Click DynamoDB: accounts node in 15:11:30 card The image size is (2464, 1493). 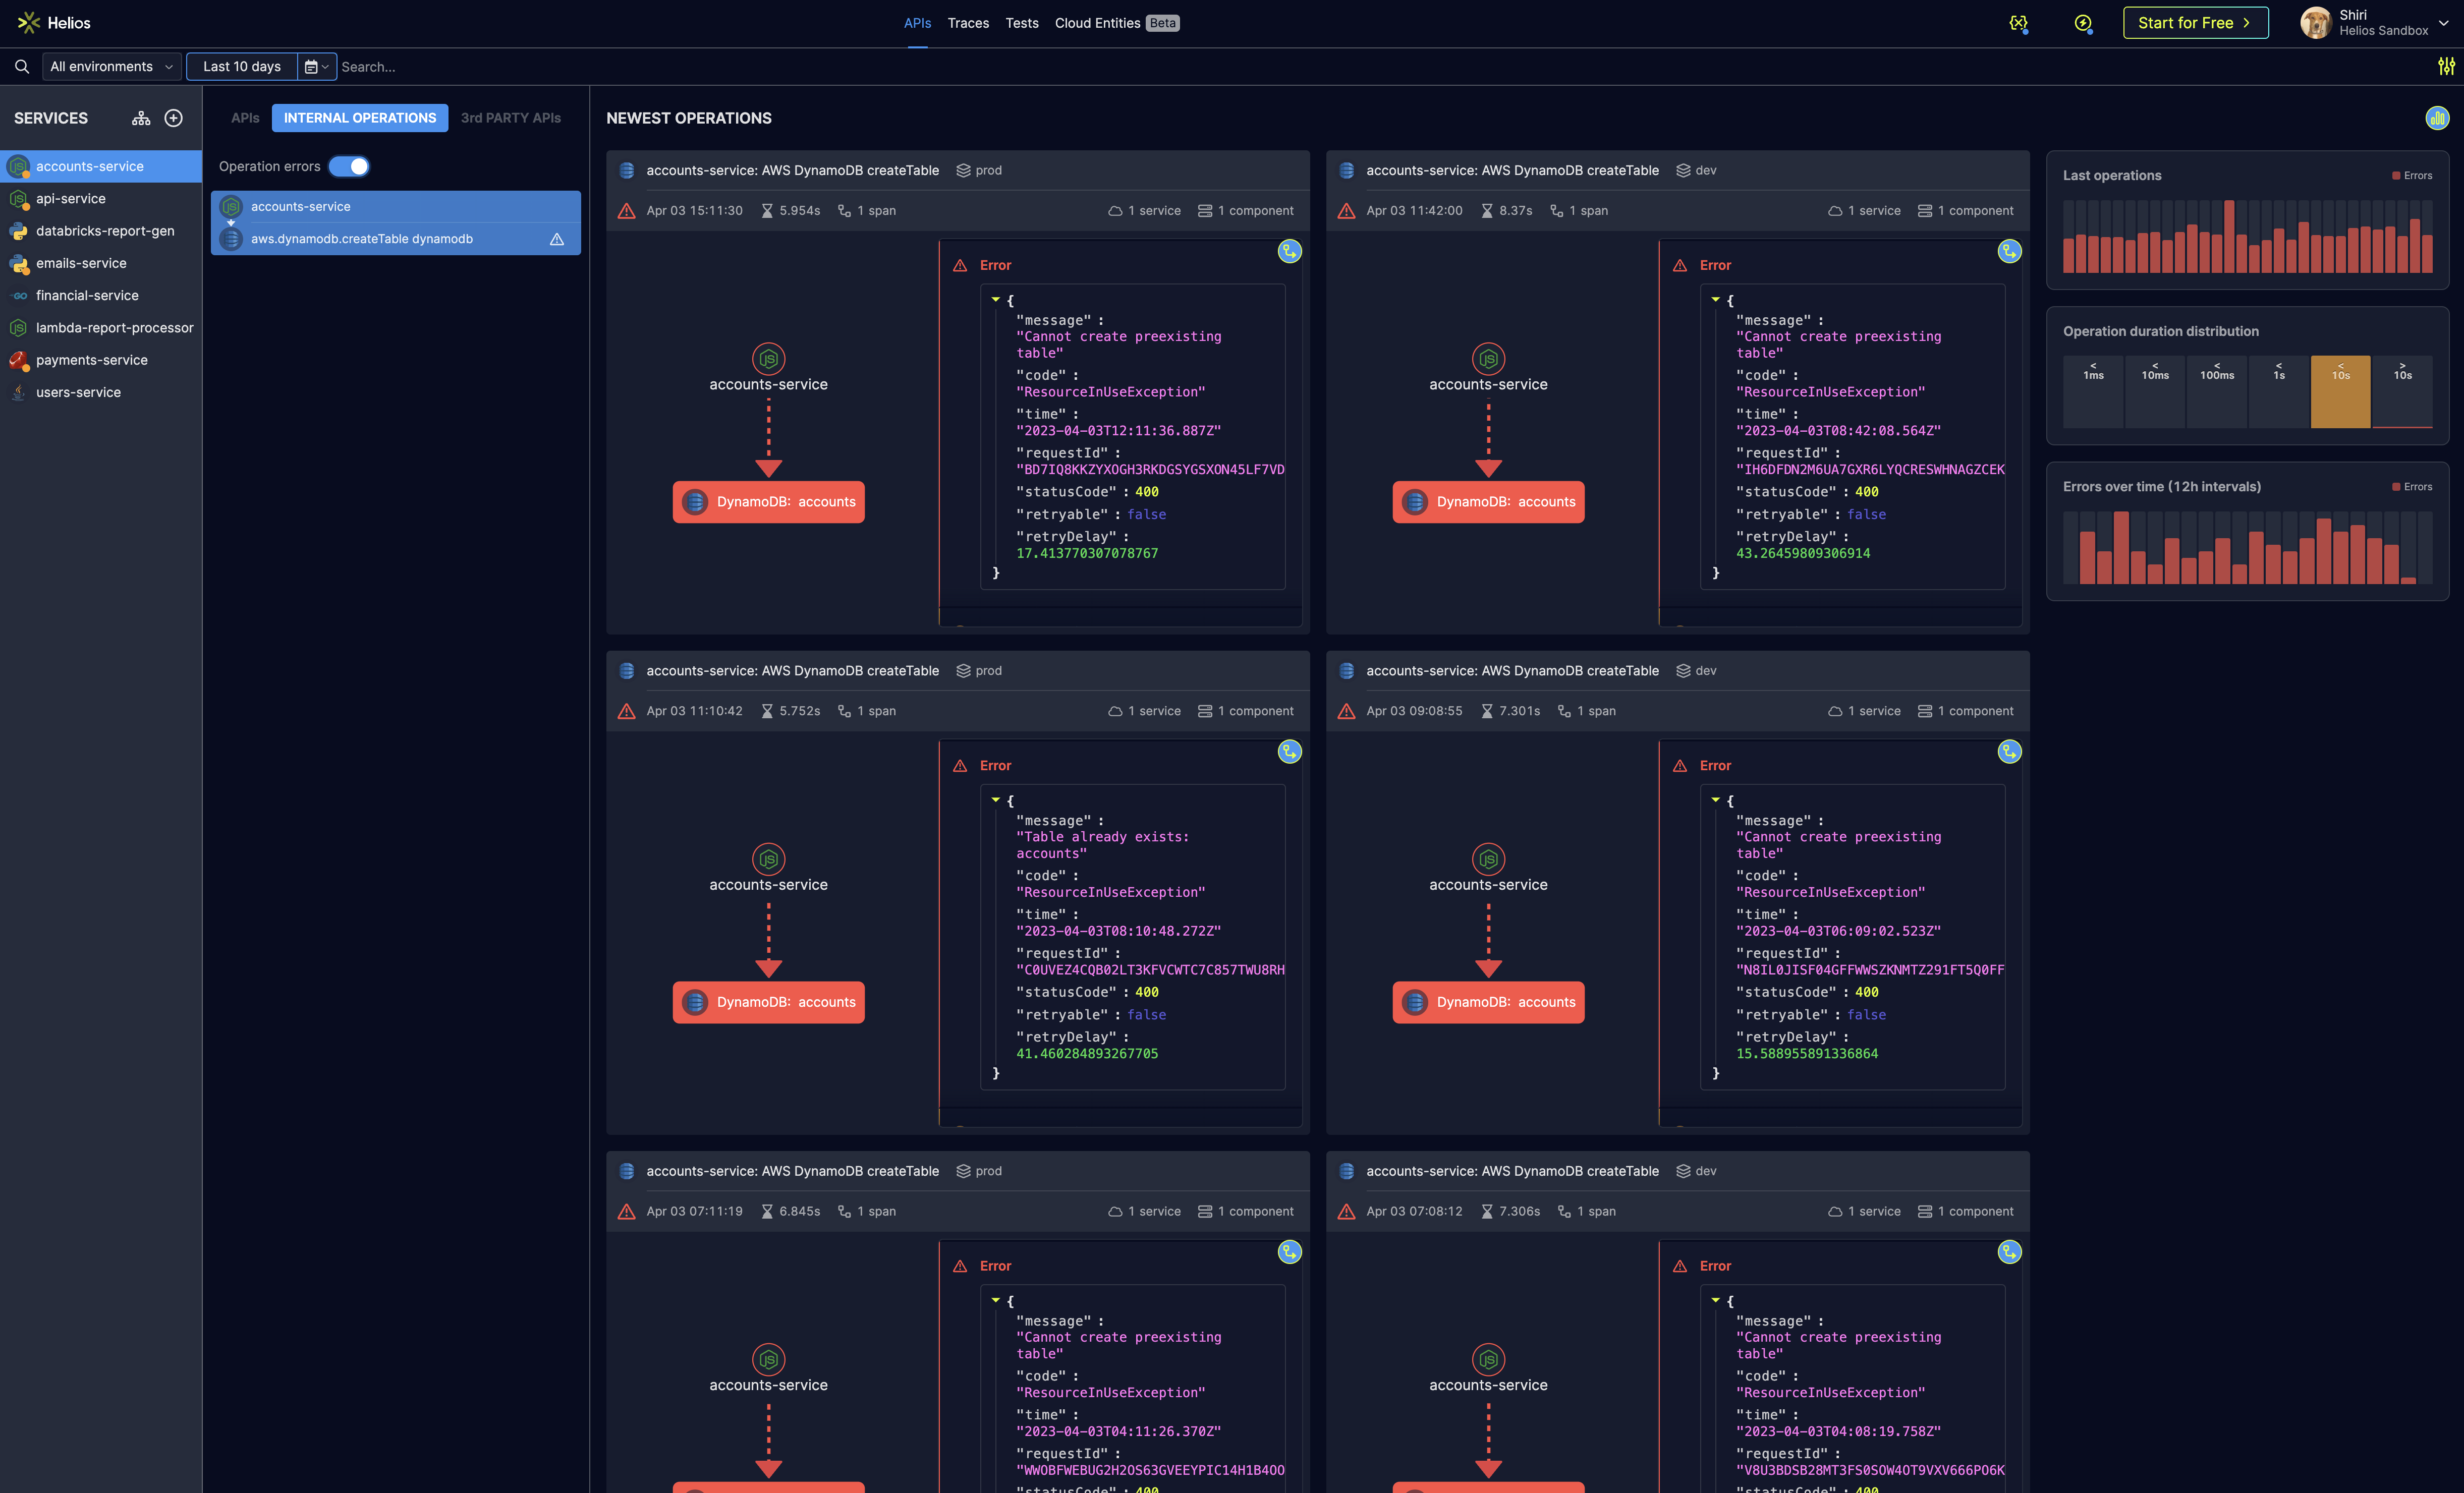768,502
